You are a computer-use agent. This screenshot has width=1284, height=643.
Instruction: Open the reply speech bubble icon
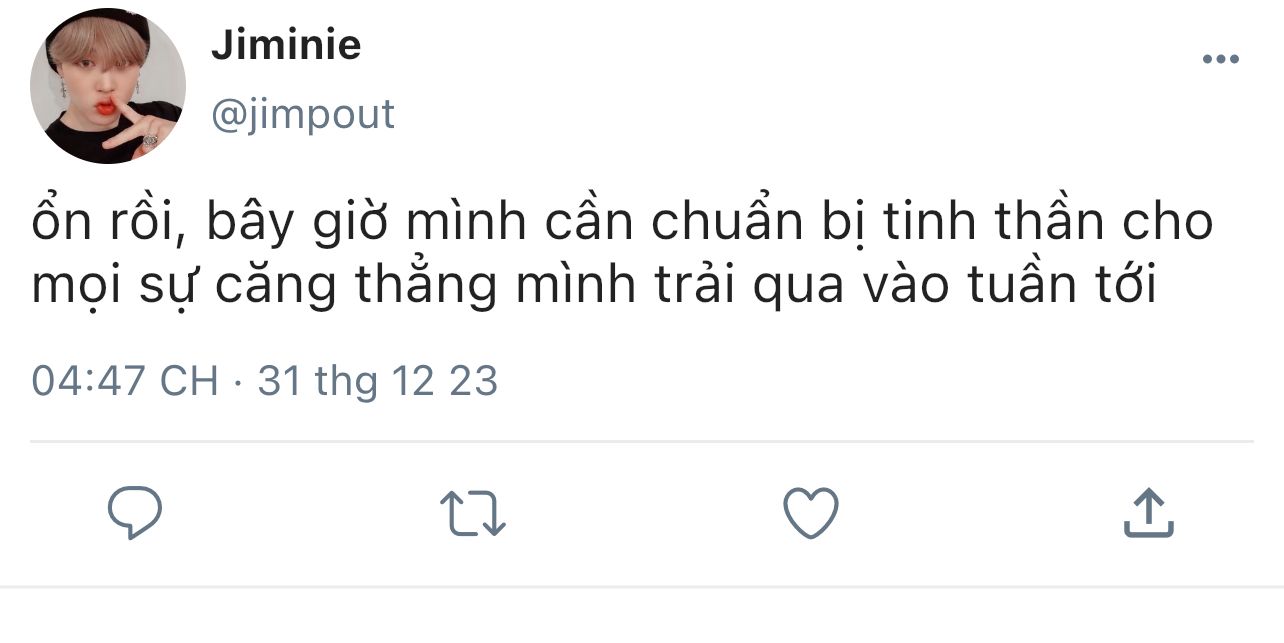coord(135,512)
